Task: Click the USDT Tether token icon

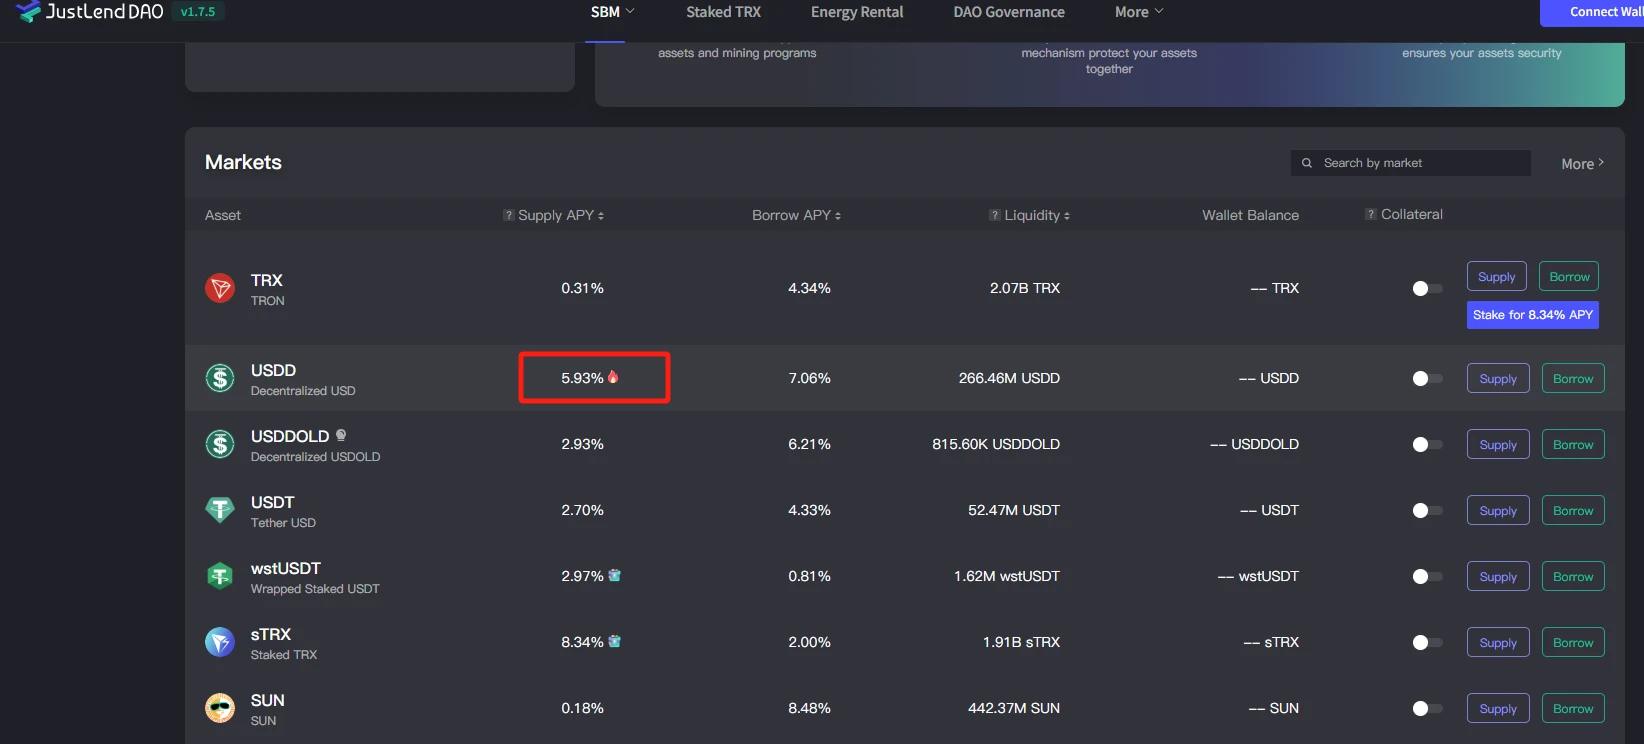Action: point(220,510)
